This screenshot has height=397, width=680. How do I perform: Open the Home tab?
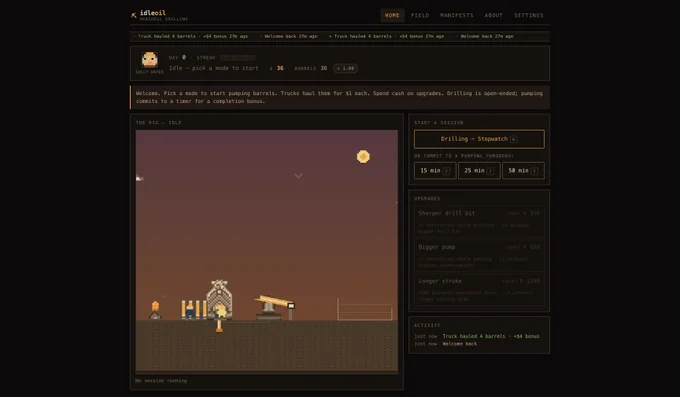[392, 15]
